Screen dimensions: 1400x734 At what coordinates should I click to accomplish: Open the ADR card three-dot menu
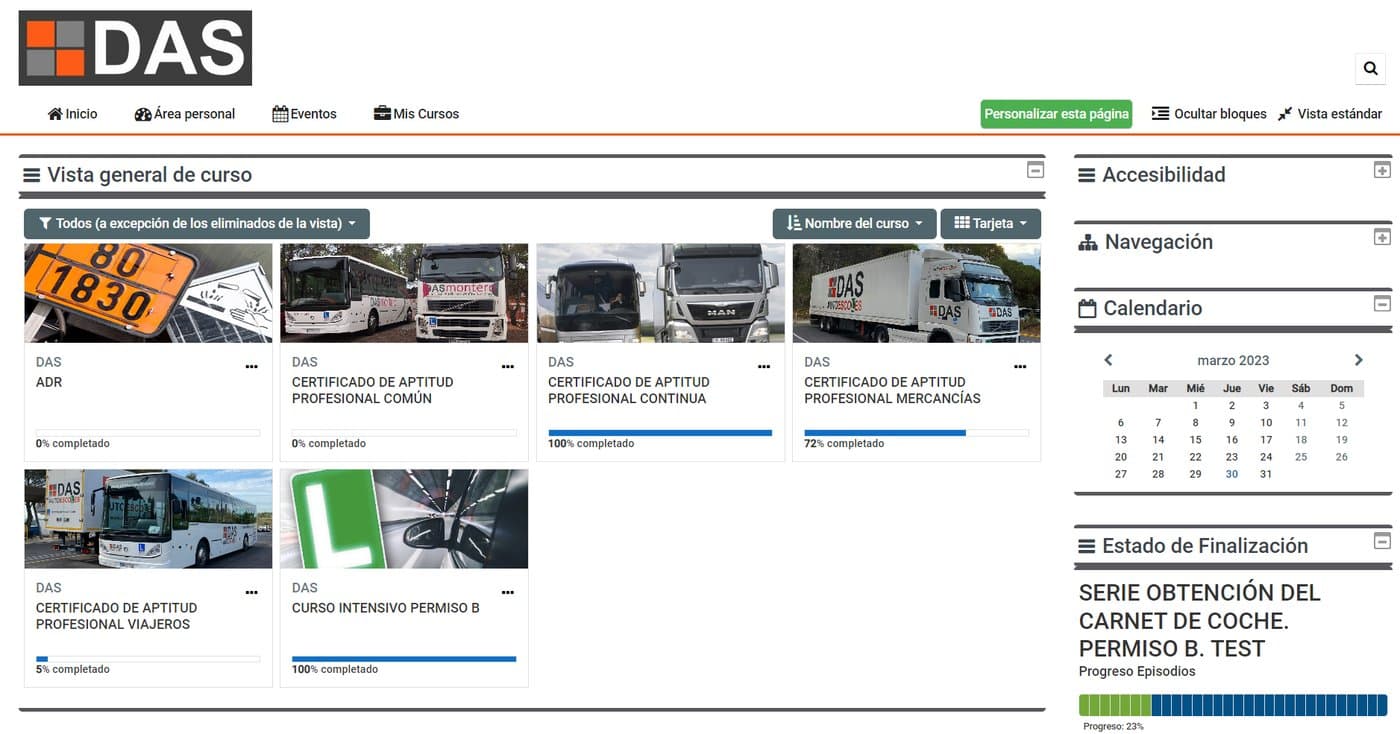pos(252,367)
